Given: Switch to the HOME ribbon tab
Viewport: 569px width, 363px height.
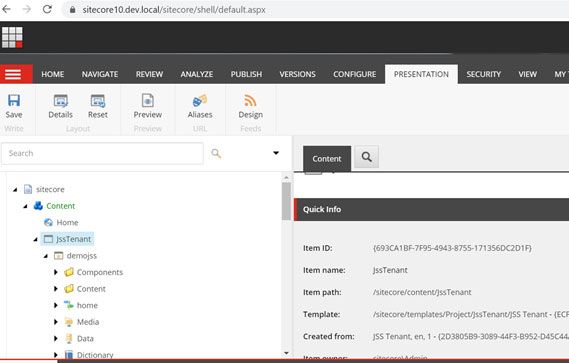Looking at the screenshot, I should point(53,74).
